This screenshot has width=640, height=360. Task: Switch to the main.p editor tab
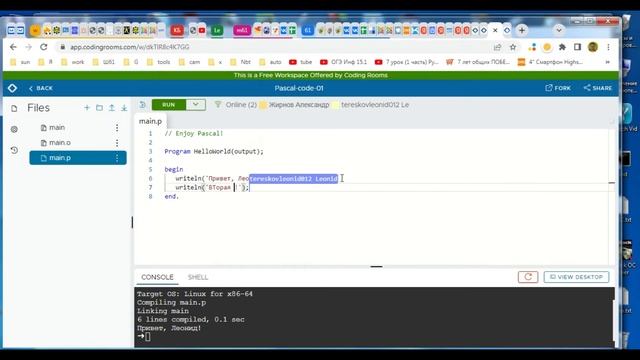click(x=150, y=121)
